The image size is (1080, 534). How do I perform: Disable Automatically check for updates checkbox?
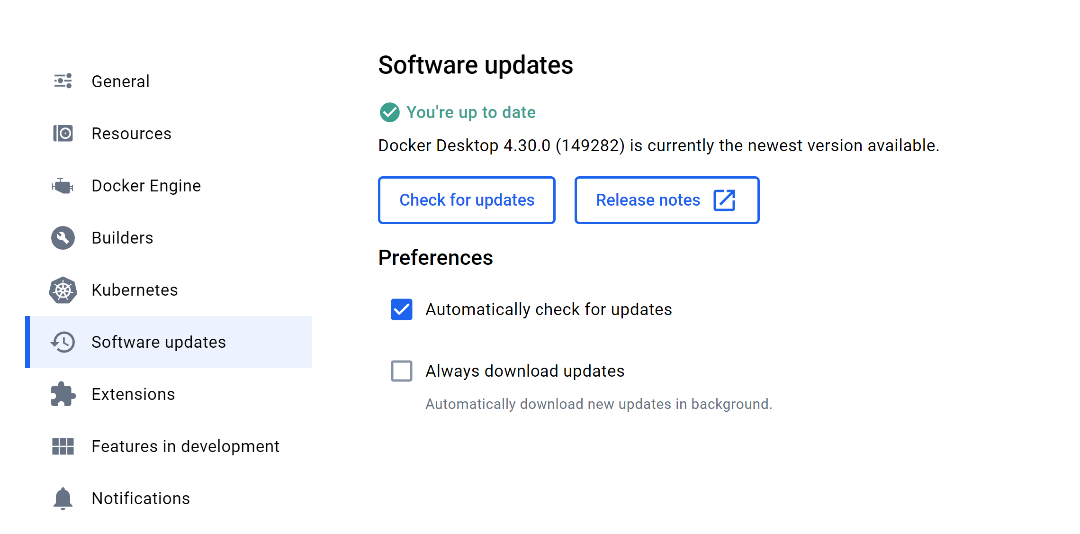402,309
